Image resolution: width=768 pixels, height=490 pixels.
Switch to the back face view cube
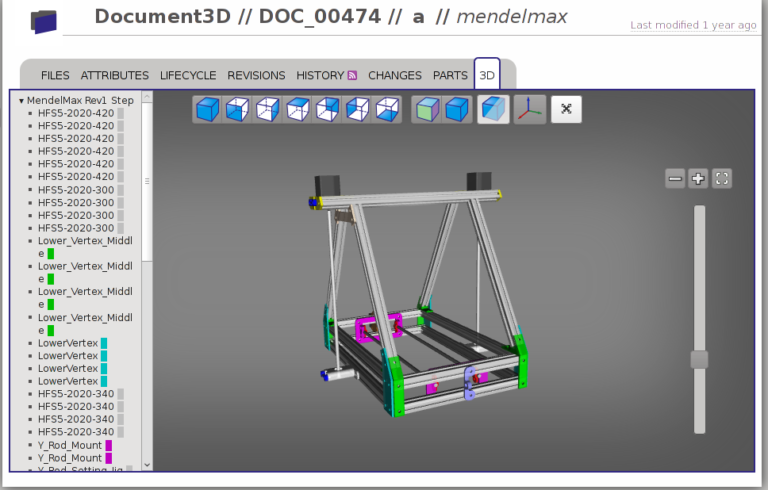[327, 109]
